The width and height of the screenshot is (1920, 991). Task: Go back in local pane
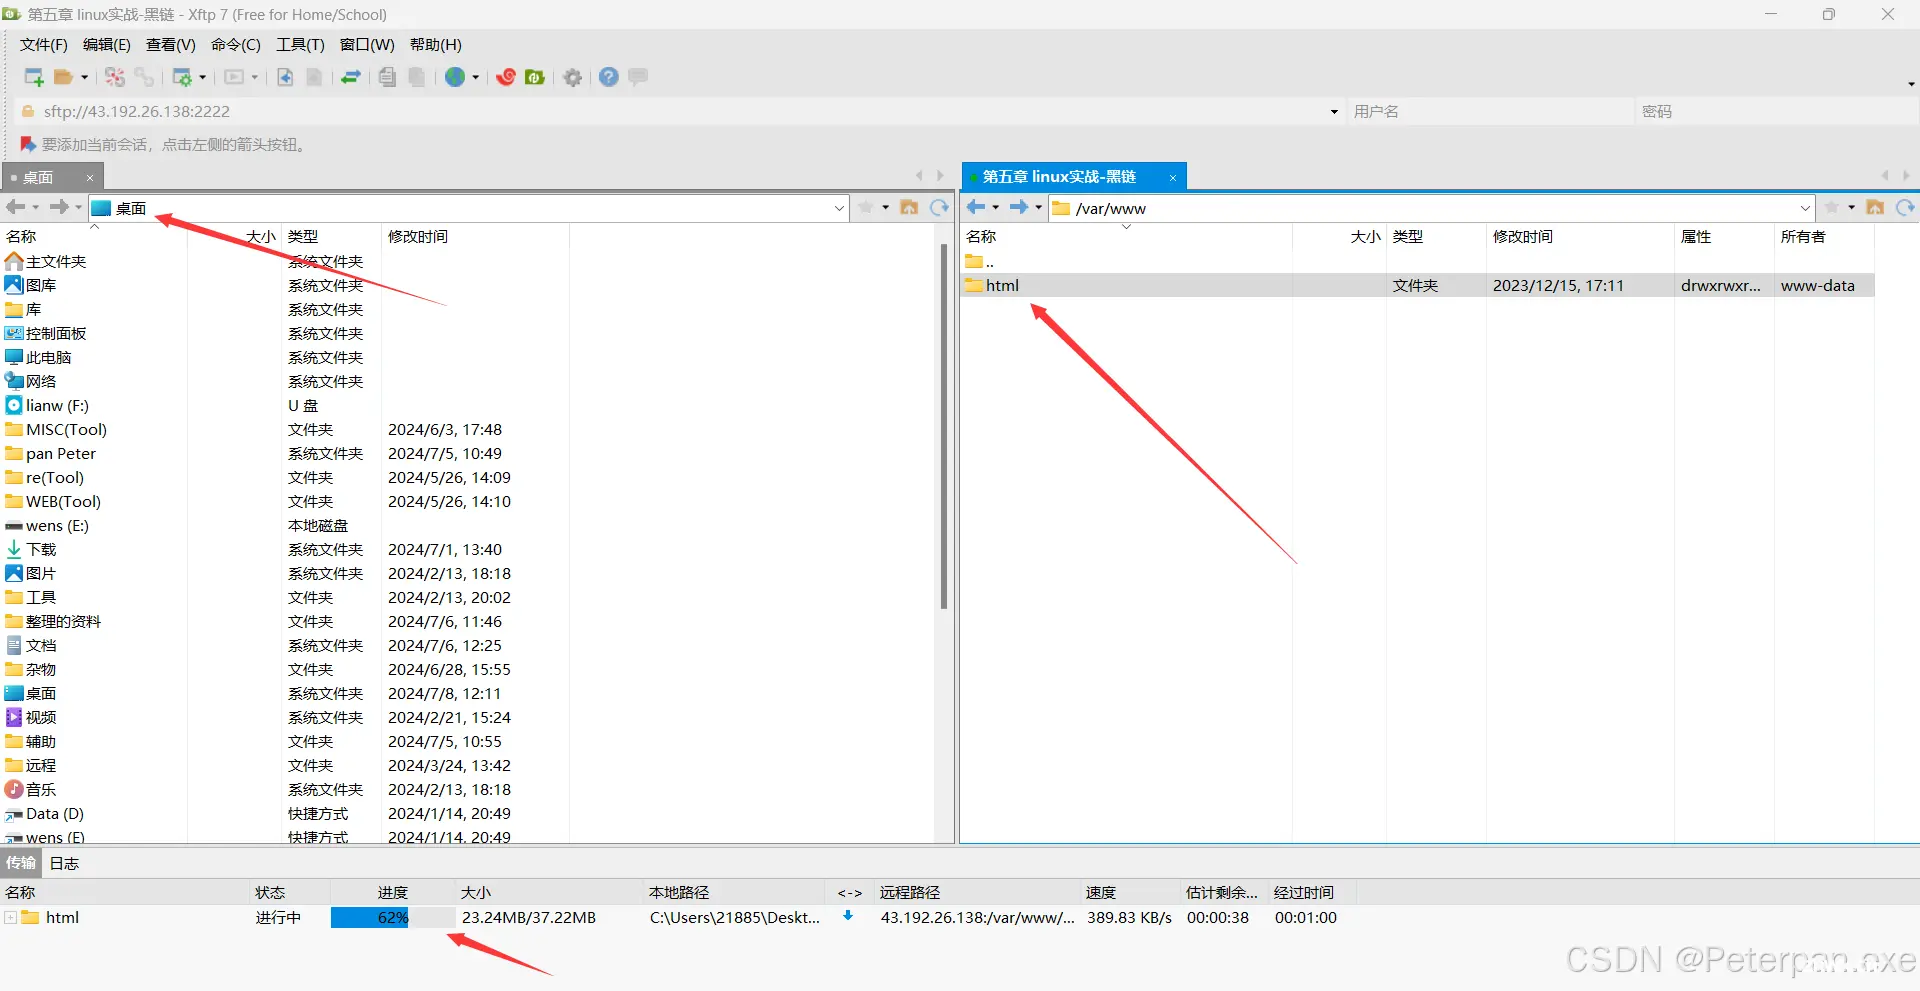tap(15, 207)
